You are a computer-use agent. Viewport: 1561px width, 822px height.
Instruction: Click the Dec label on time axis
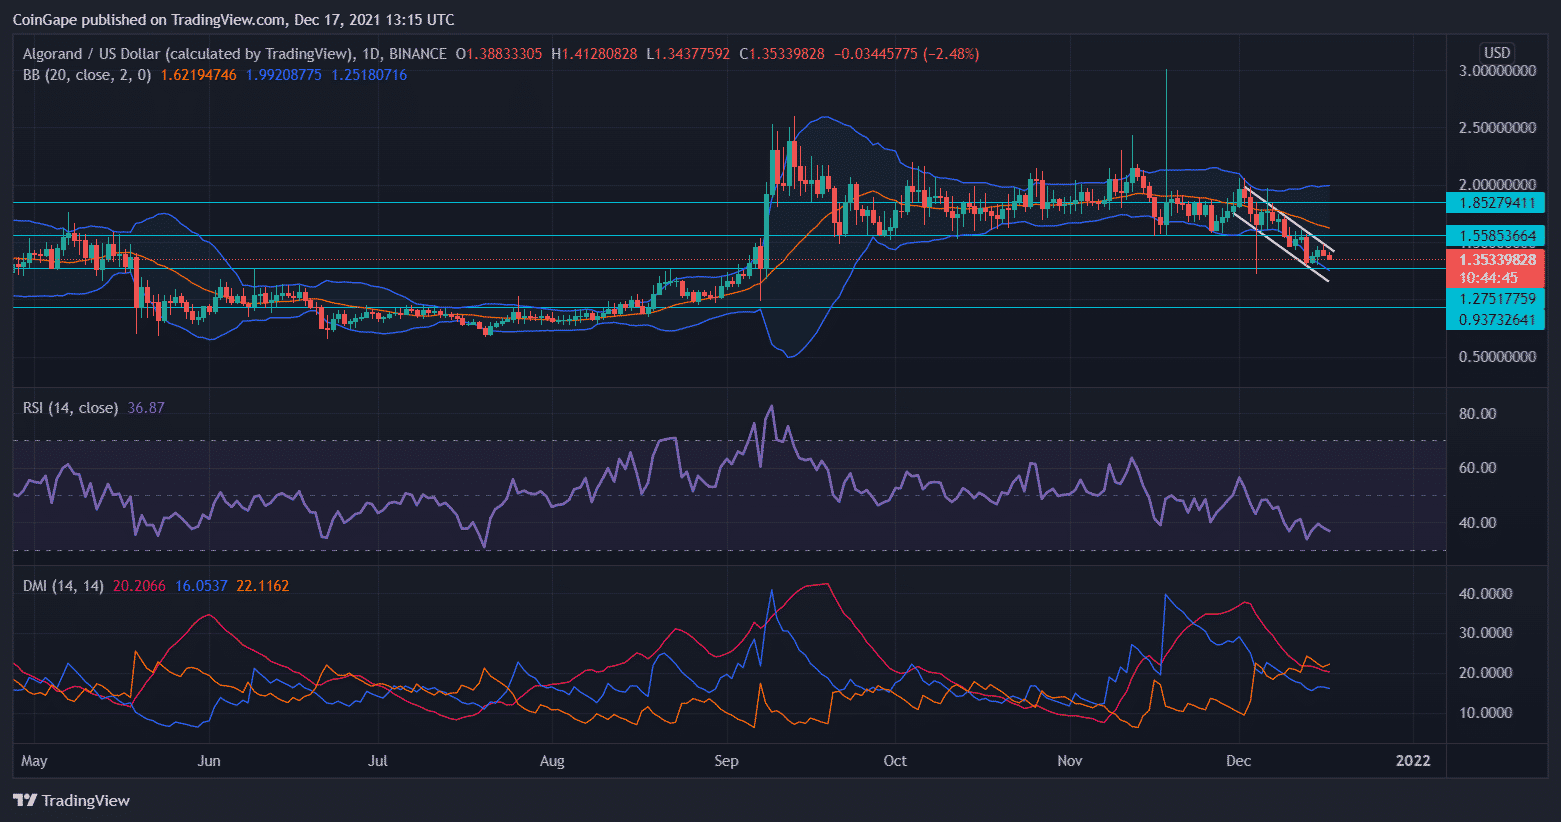coord(1238,761)
